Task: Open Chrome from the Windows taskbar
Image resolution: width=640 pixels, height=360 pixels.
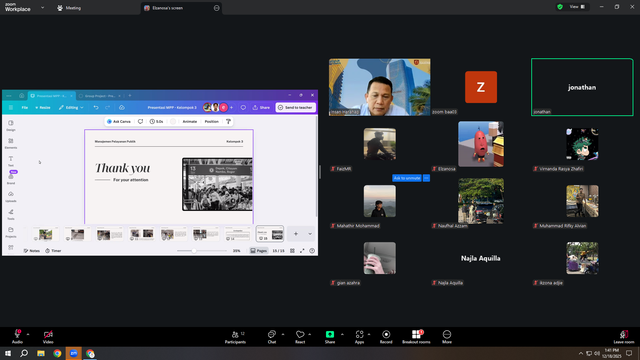Action: click(x=57, y=353)
